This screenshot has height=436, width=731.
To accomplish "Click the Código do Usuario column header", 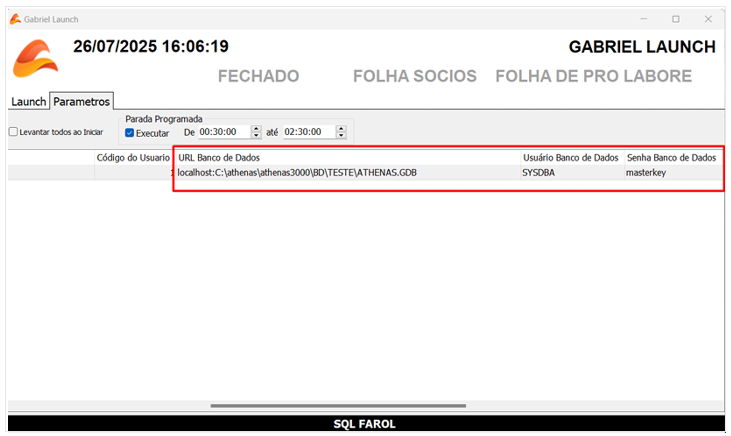I will (133, 158).
